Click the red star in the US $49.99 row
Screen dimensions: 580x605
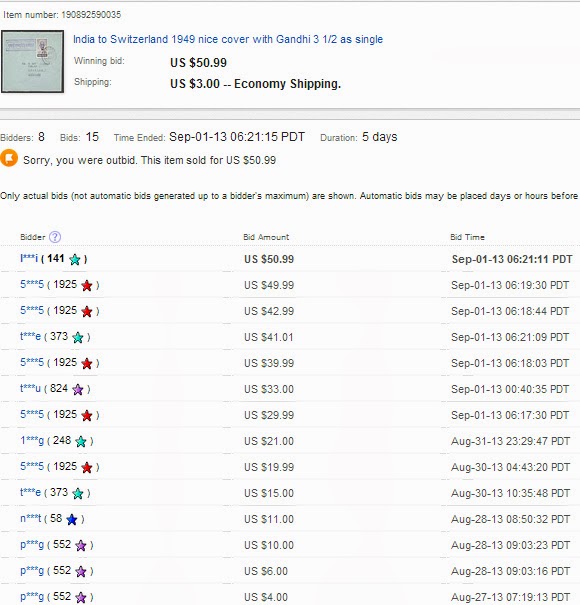click(x=87, y=286)
